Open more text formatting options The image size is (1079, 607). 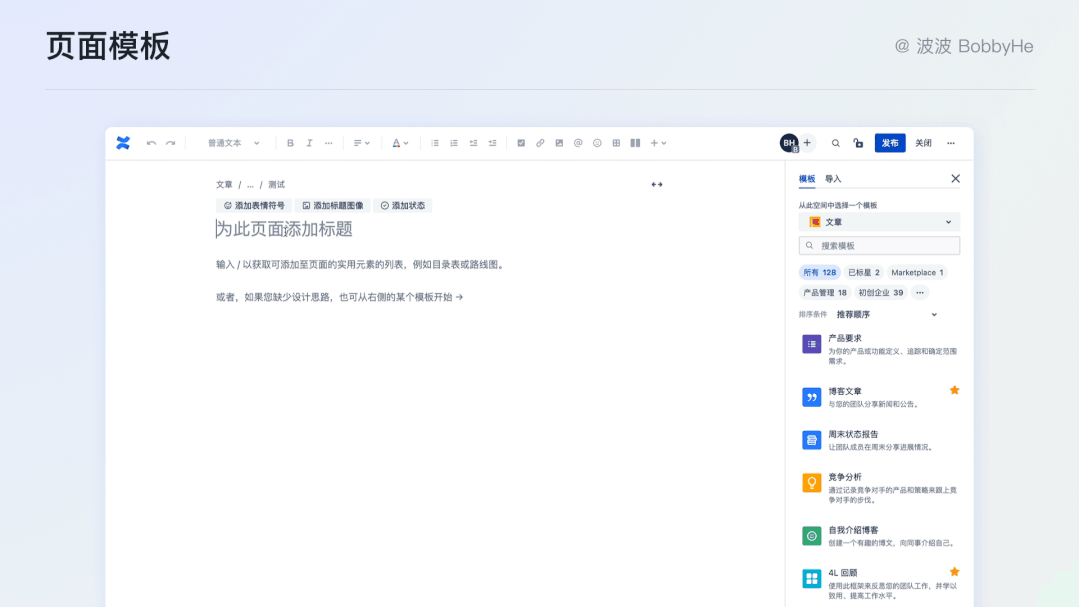click(x=329, y=143)
